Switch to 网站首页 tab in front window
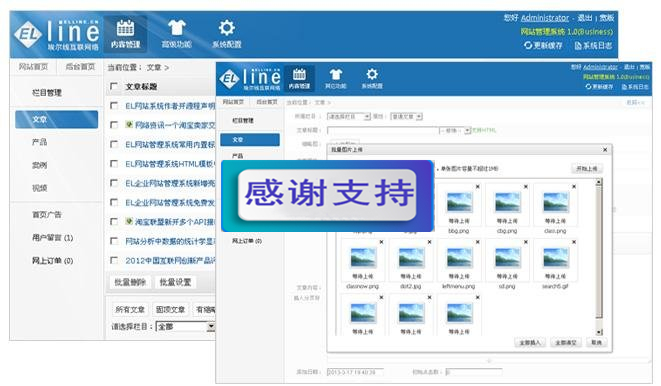This screenshot has height=386, width=661. coord(233,102)
